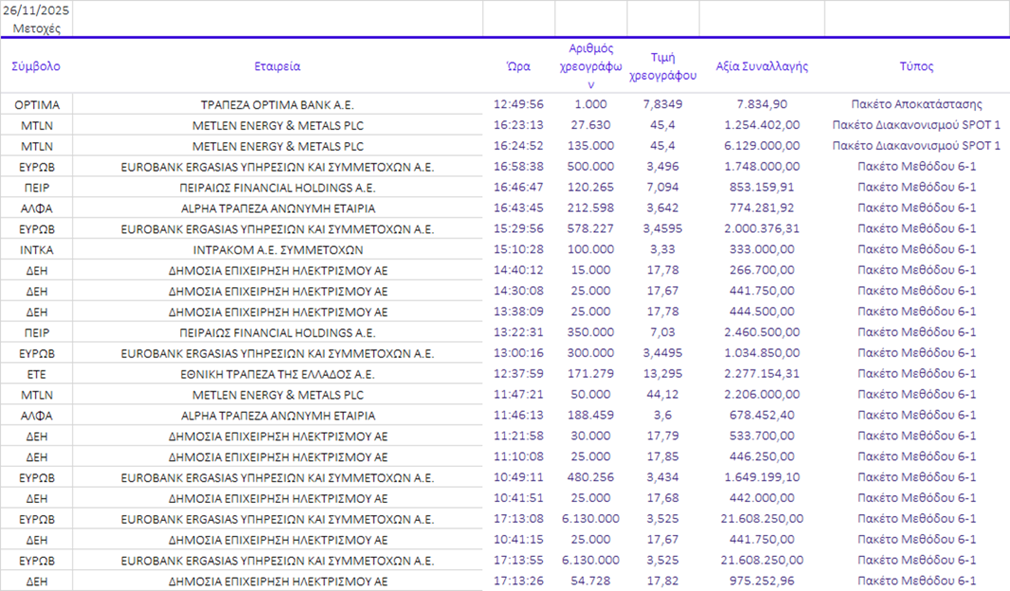The image size is (1010, 591).
Task: Click ΕΘΝΙΚΗ ΤΡΑΠΕΖΑ ΤΗΣ ΕΛΛΑΔΟΣ Α.Ε. cell
Action: pyautogui.click(x=277, y=374)
